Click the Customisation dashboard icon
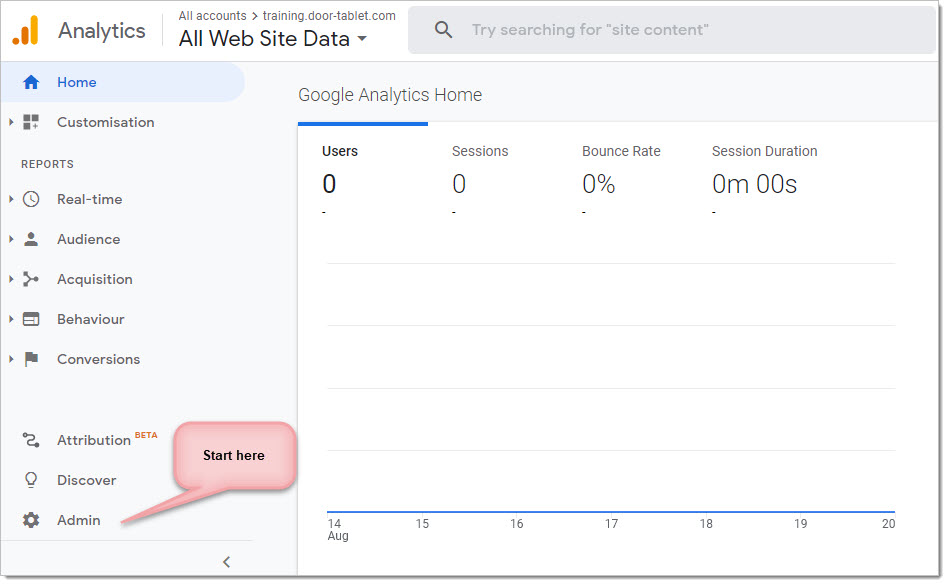Image resolution: width=947 pixels, height=584 pixels. click(31, 122)
